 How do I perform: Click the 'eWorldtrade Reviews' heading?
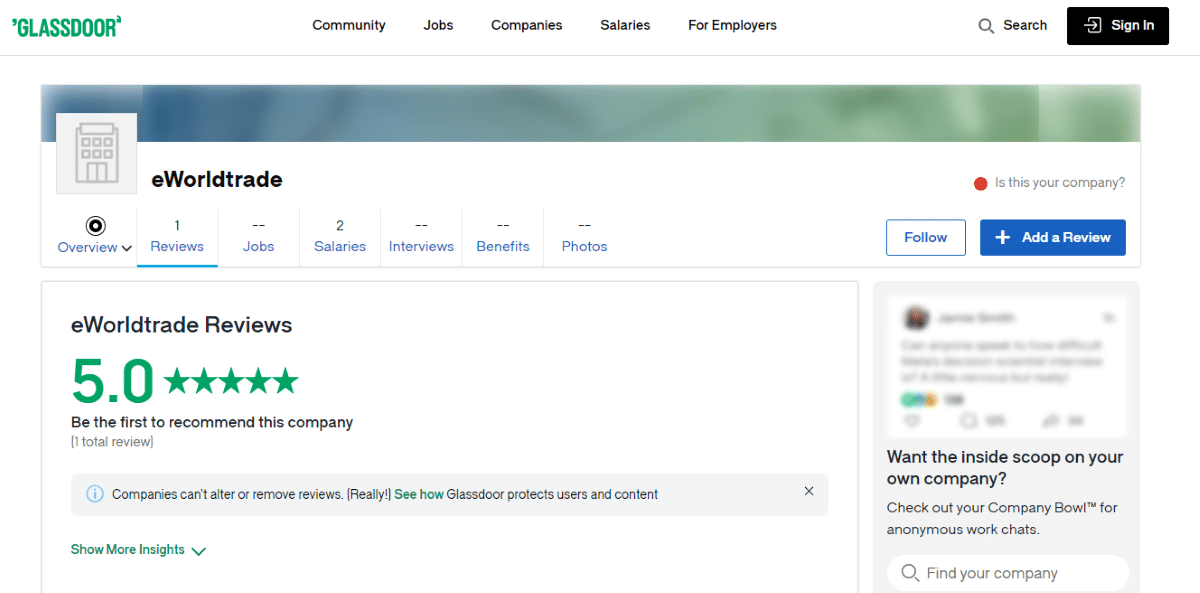click(182, 325)
